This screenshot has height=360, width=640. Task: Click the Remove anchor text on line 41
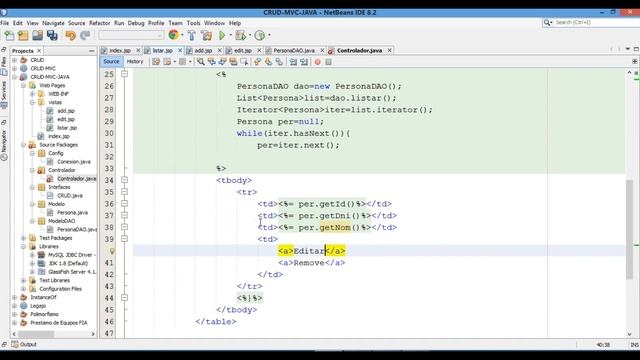click(309, 263)
